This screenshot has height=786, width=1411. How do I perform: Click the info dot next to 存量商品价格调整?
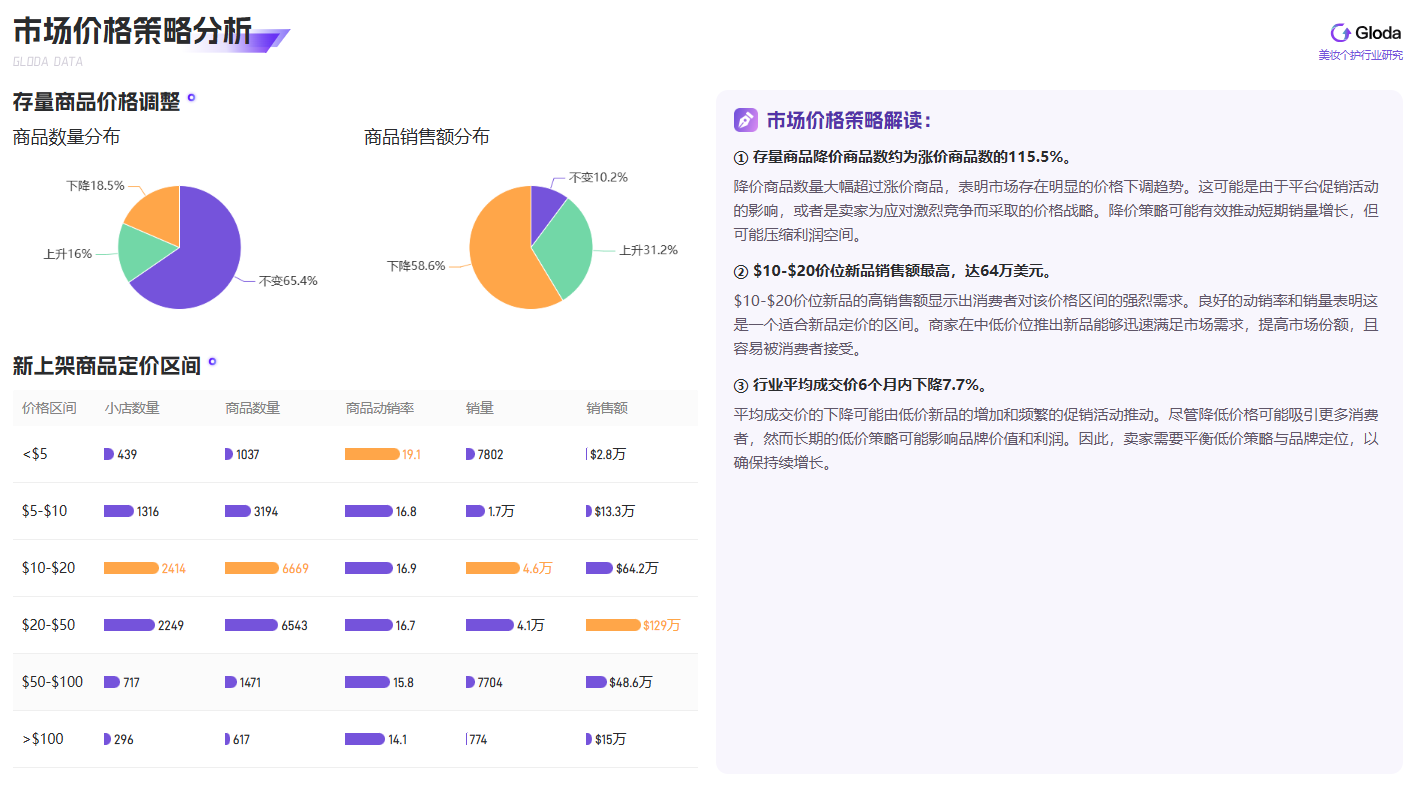coord(191,98)
